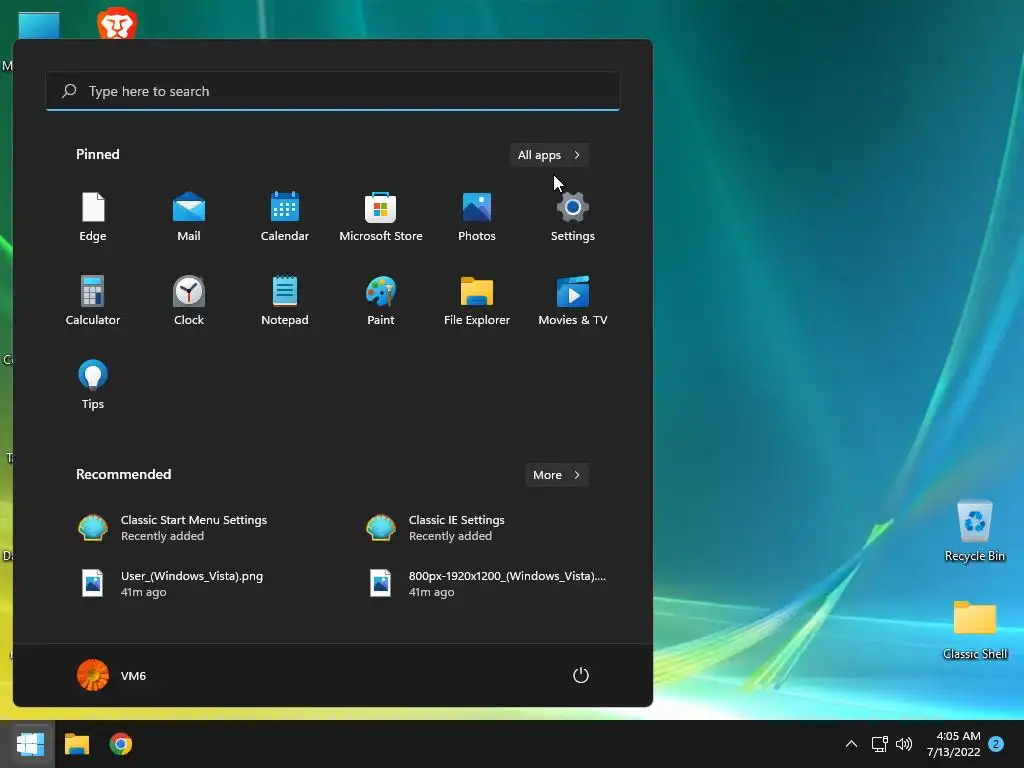
Task: Select the Classic Shell desktop folder
Action: tap(974, 630)
